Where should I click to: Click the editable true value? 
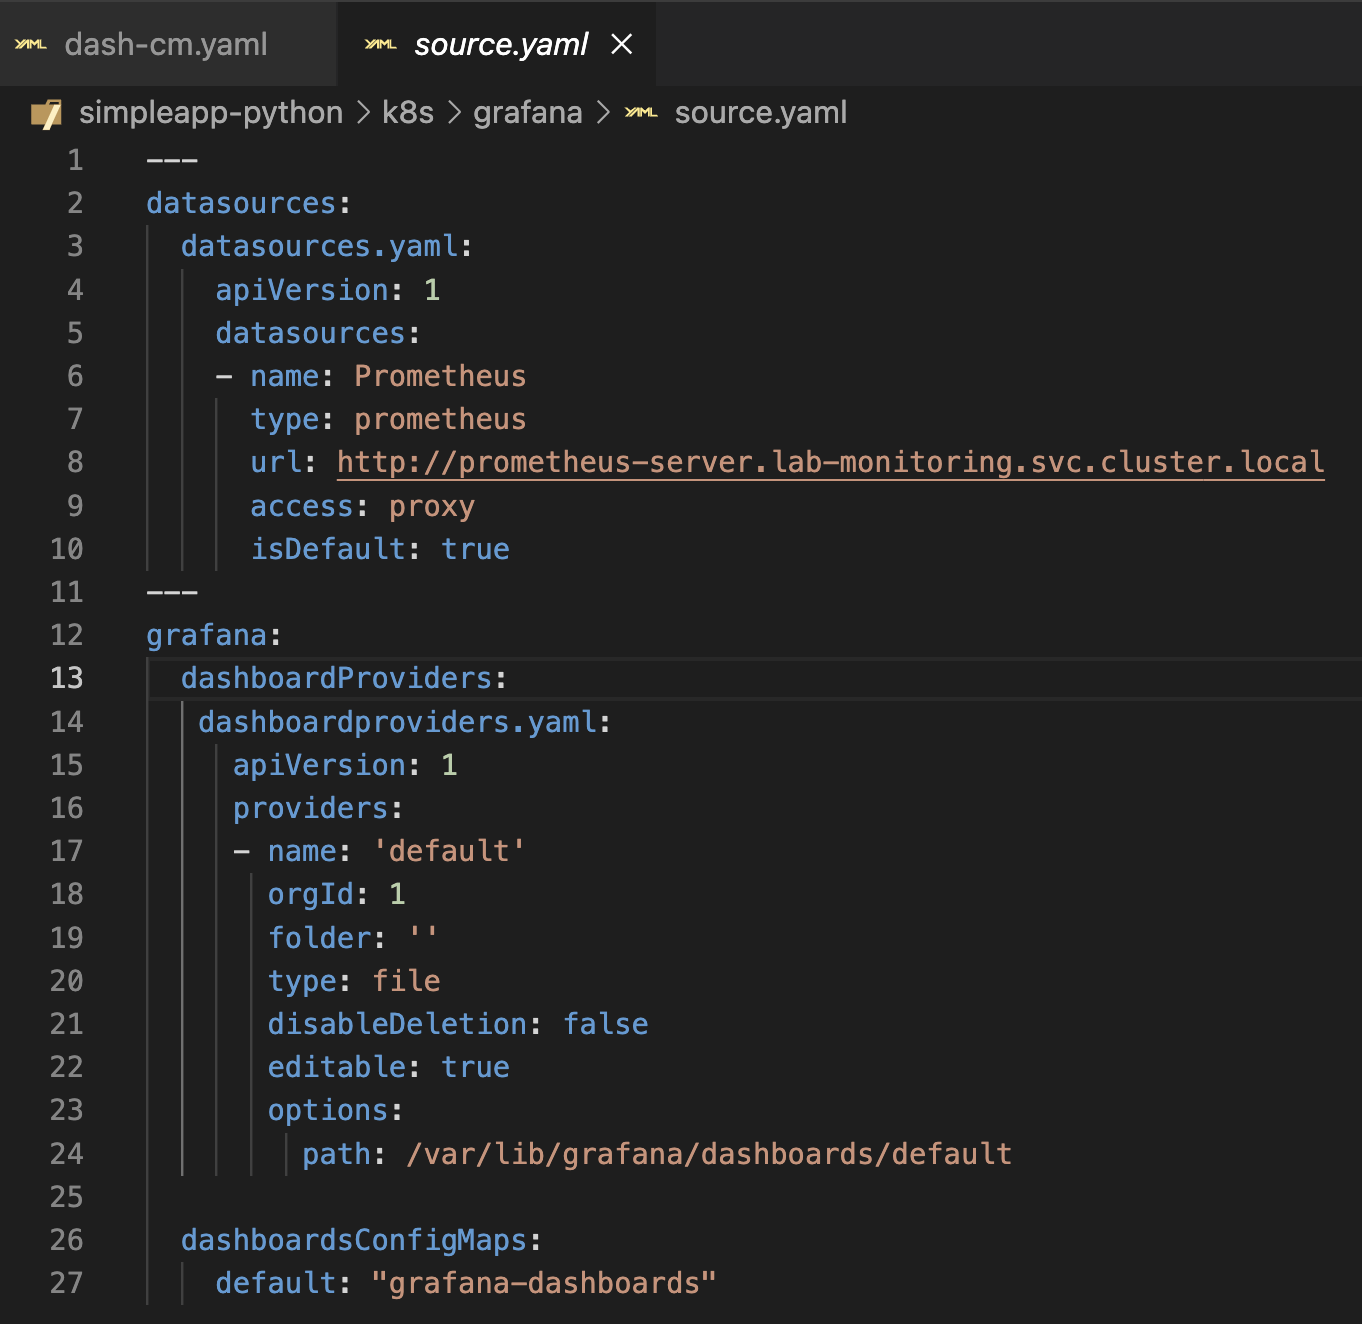point(476,1067)
